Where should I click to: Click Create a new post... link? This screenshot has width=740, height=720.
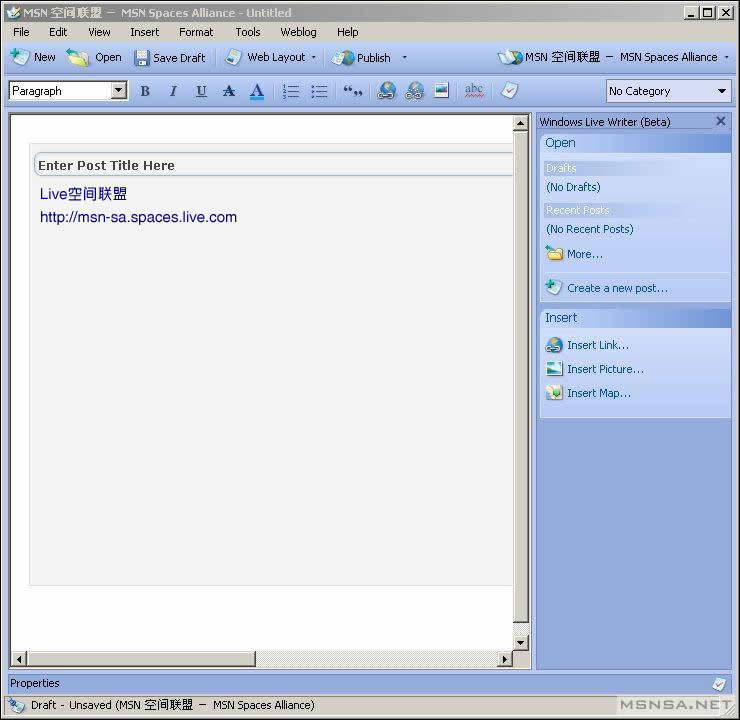[617, 288]
